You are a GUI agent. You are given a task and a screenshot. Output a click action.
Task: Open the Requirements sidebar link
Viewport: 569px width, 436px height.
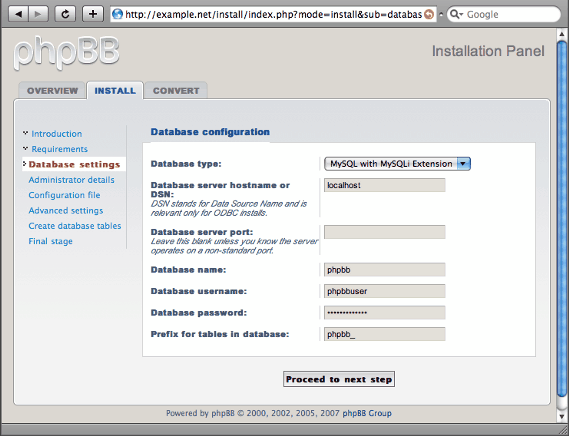tap(60, 149)
